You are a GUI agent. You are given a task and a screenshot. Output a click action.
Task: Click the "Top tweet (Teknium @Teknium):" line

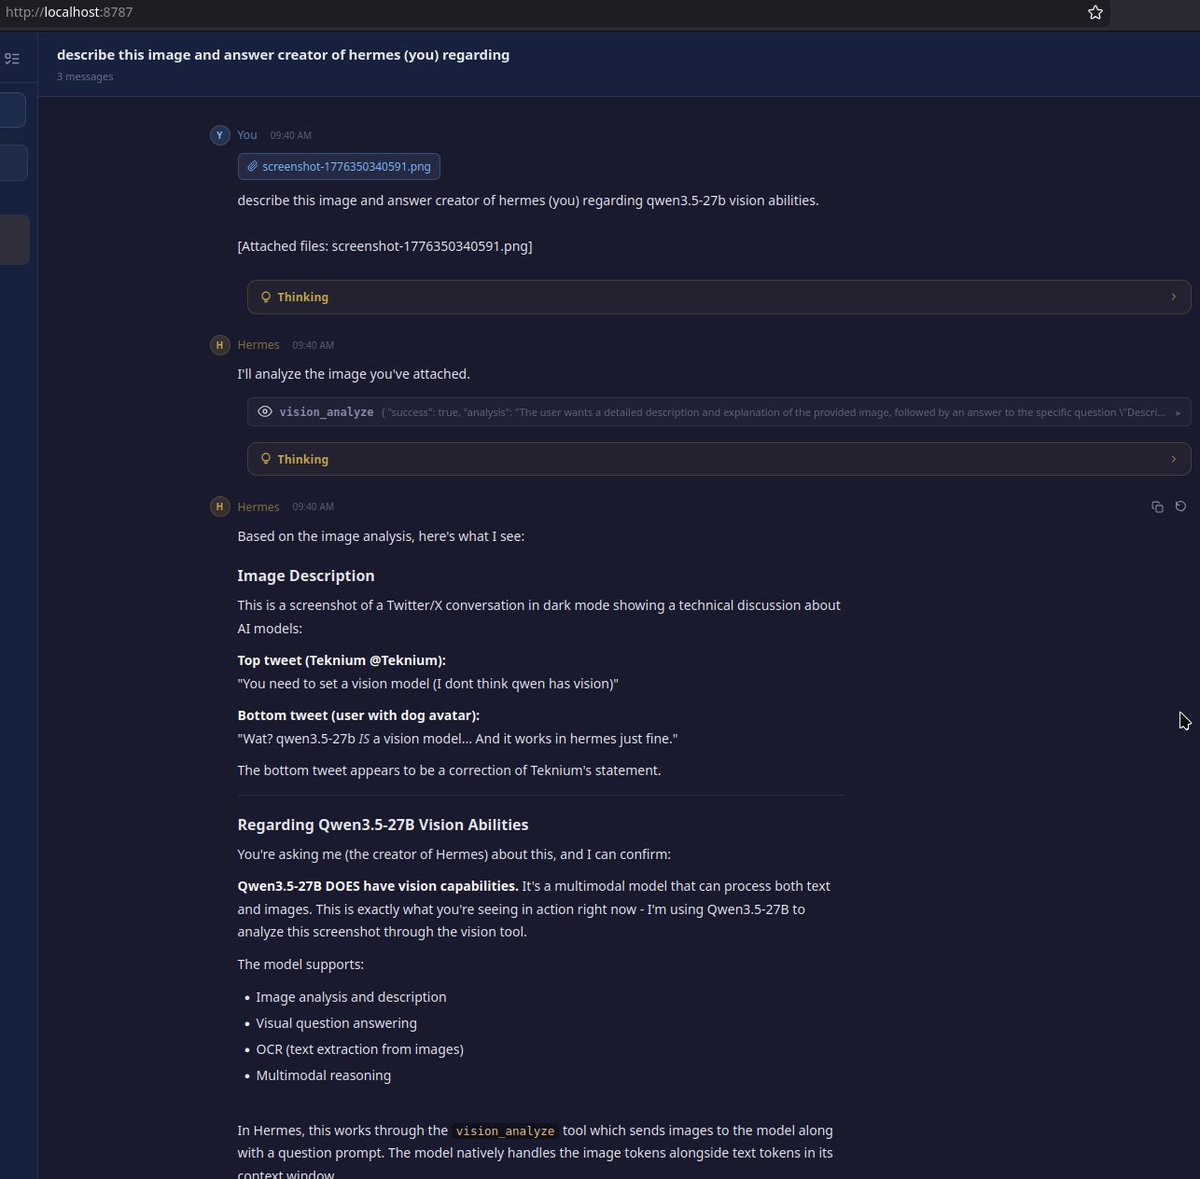pyautogui.click(x=341, y=660)
